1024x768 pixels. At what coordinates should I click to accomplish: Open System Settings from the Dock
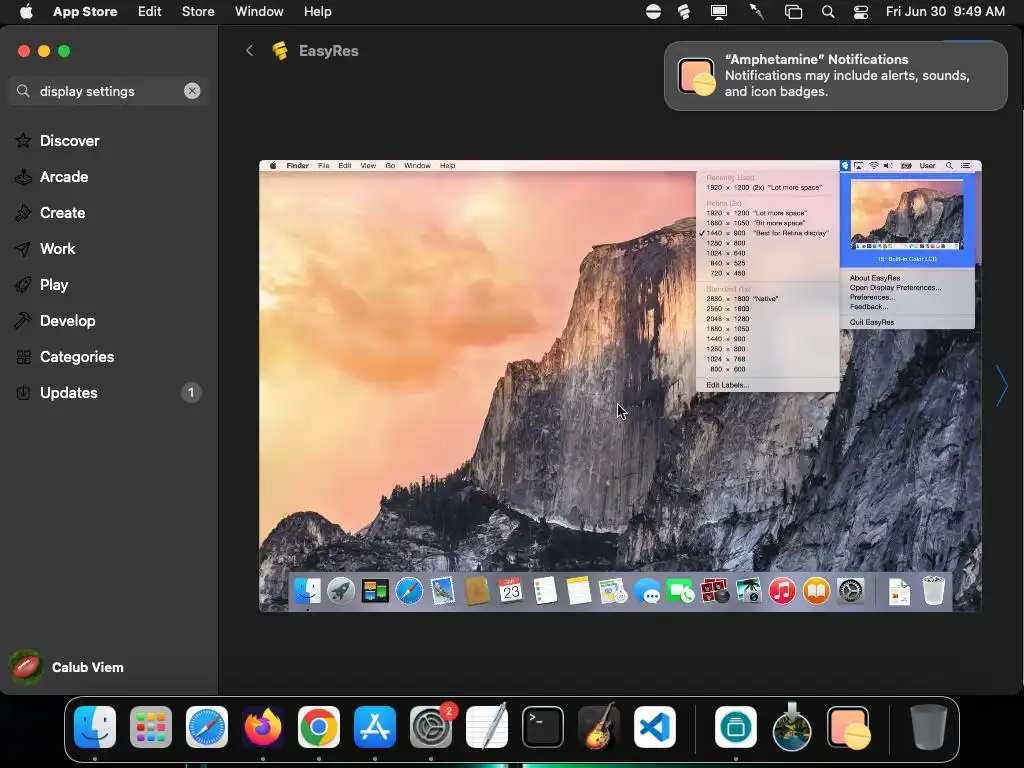coord(431,727)
